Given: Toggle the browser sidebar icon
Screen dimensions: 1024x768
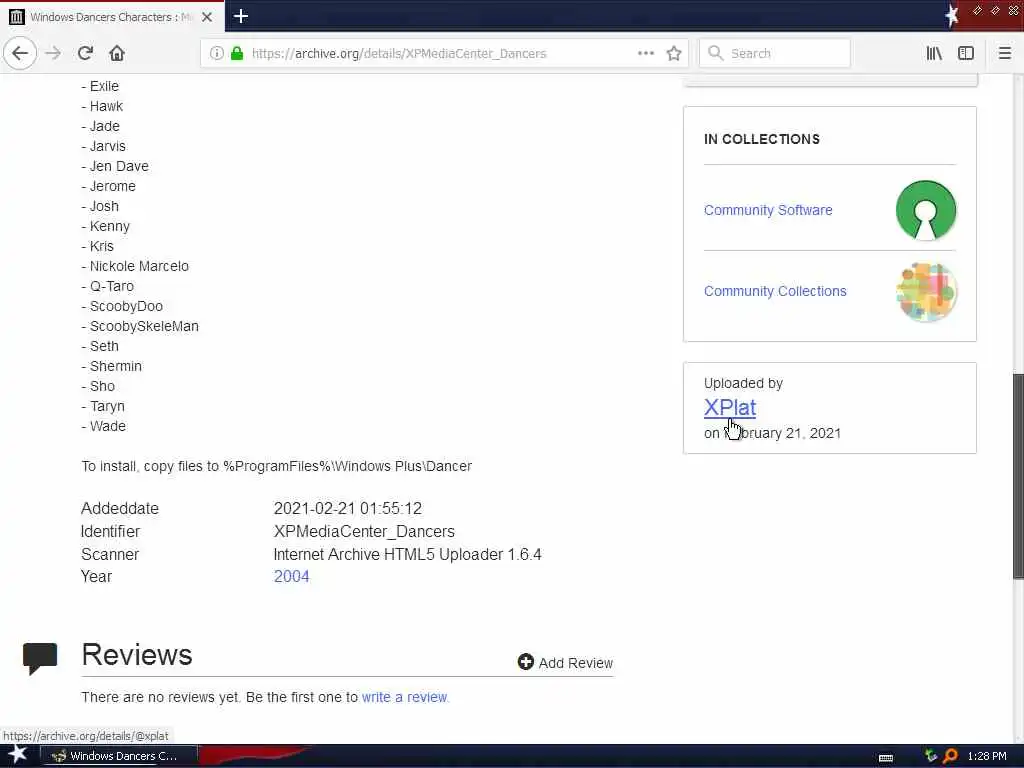Looking at the screenshot, I should pyautogui.click(x=966, y=53).
